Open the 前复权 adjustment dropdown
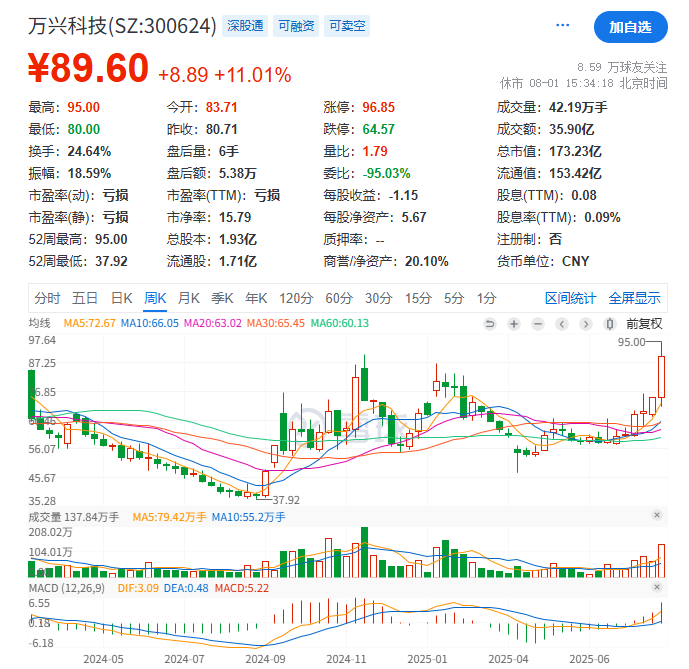The height and width of the screenshot is (669, 689). click(x=644, y=324)
